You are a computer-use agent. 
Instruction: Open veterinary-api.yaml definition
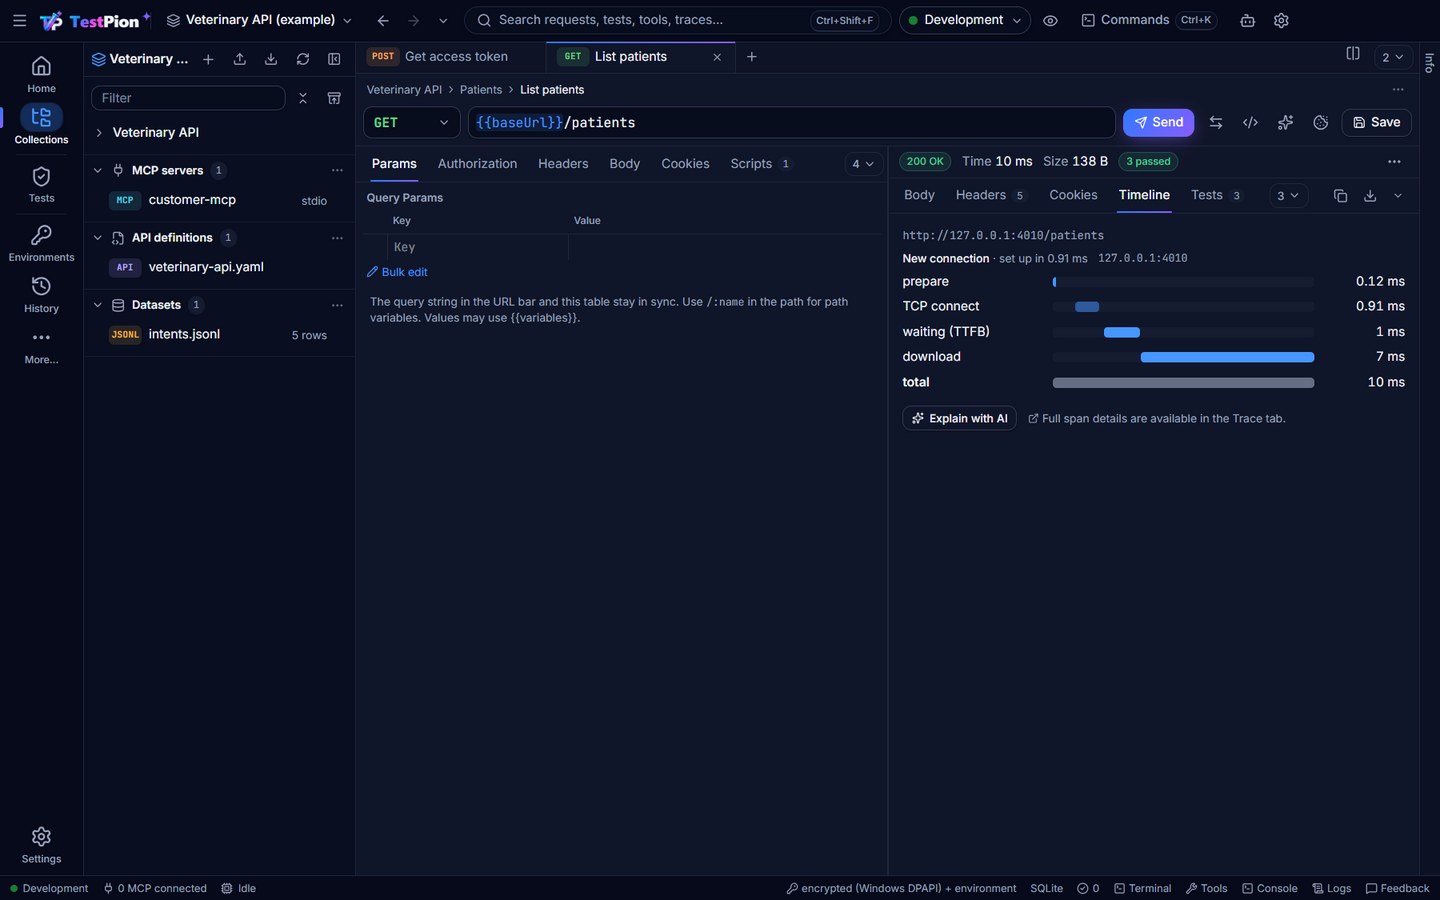(219, 267)
